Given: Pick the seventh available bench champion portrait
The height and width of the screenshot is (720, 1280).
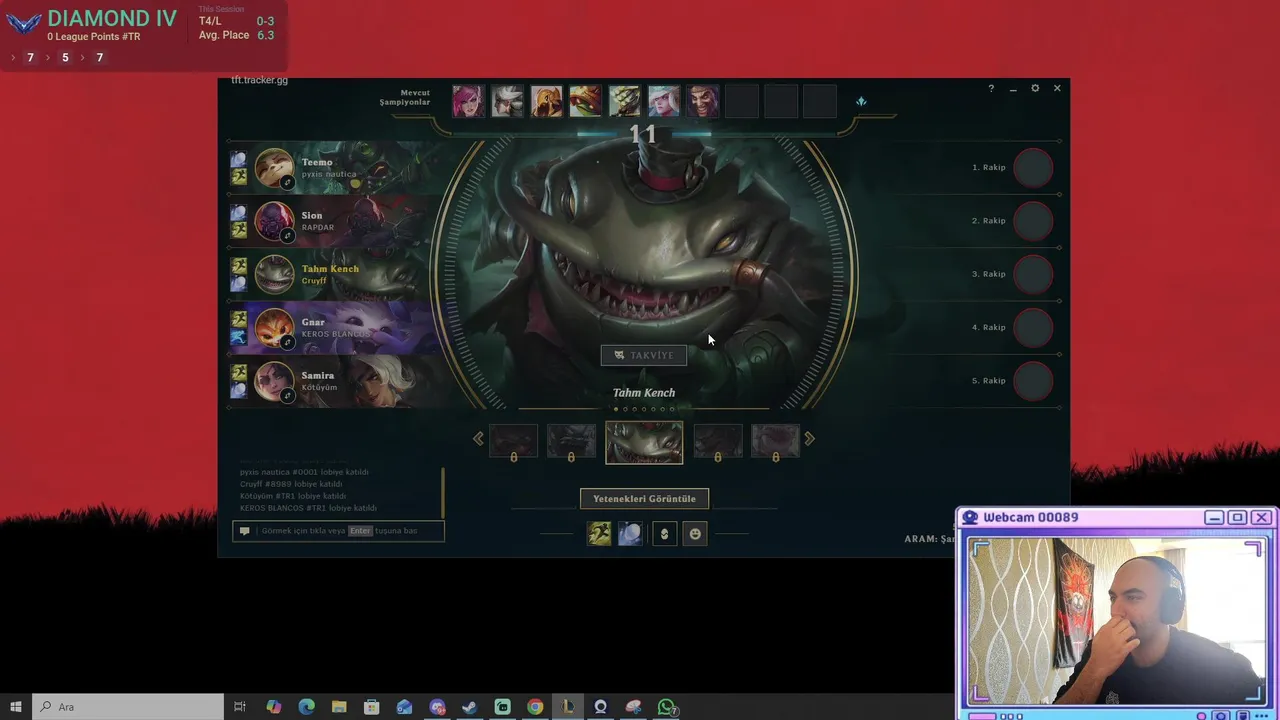Looking at the screenshot, I should click(x=702, y=101).
